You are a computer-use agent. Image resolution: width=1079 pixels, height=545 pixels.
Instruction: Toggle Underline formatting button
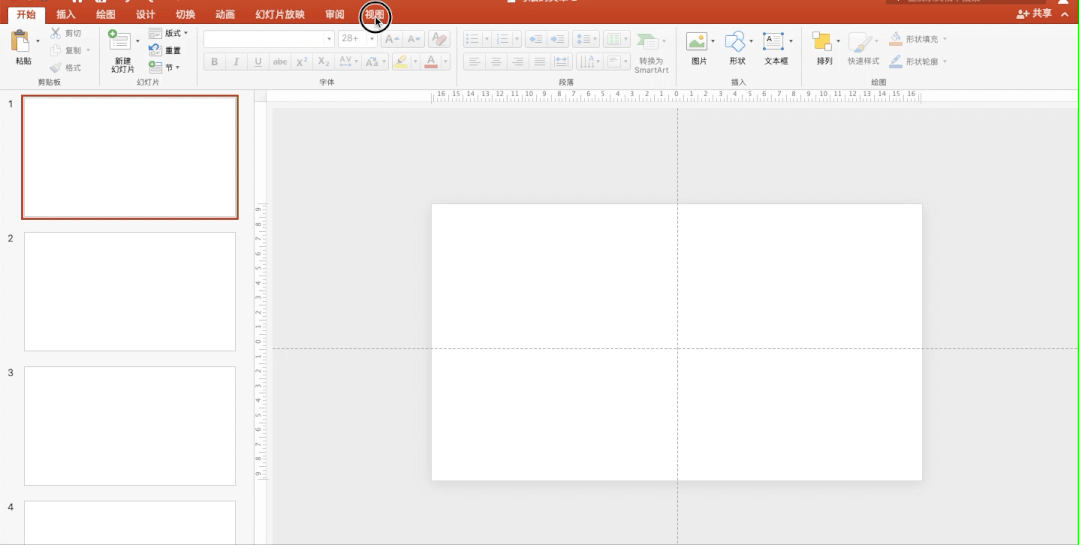(x=258, y=62)
